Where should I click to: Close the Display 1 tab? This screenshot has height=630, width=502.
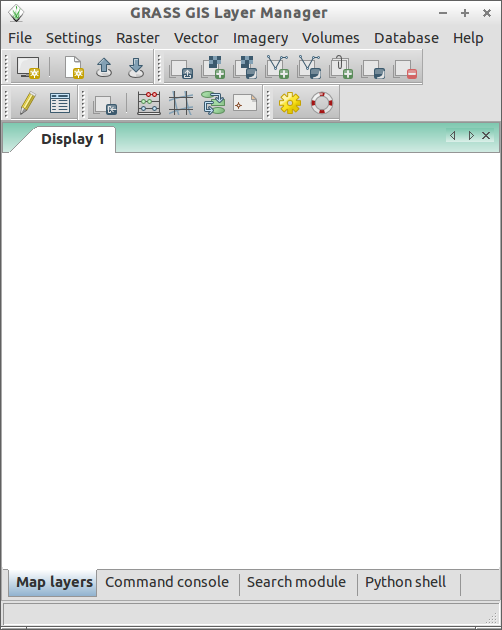pos(486,136)
